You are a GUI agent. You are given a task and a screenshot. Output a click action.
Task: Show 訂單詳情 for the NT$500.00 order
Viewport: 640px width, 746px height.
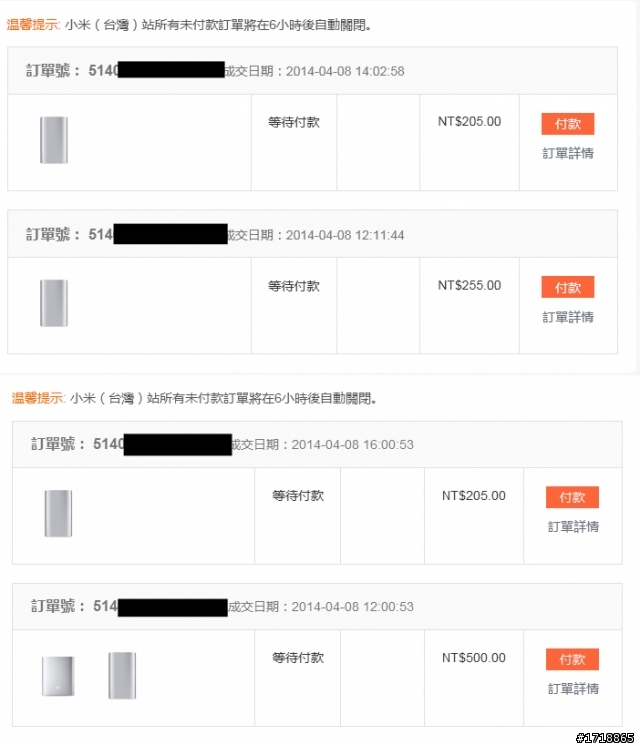[x=573, y=689]
